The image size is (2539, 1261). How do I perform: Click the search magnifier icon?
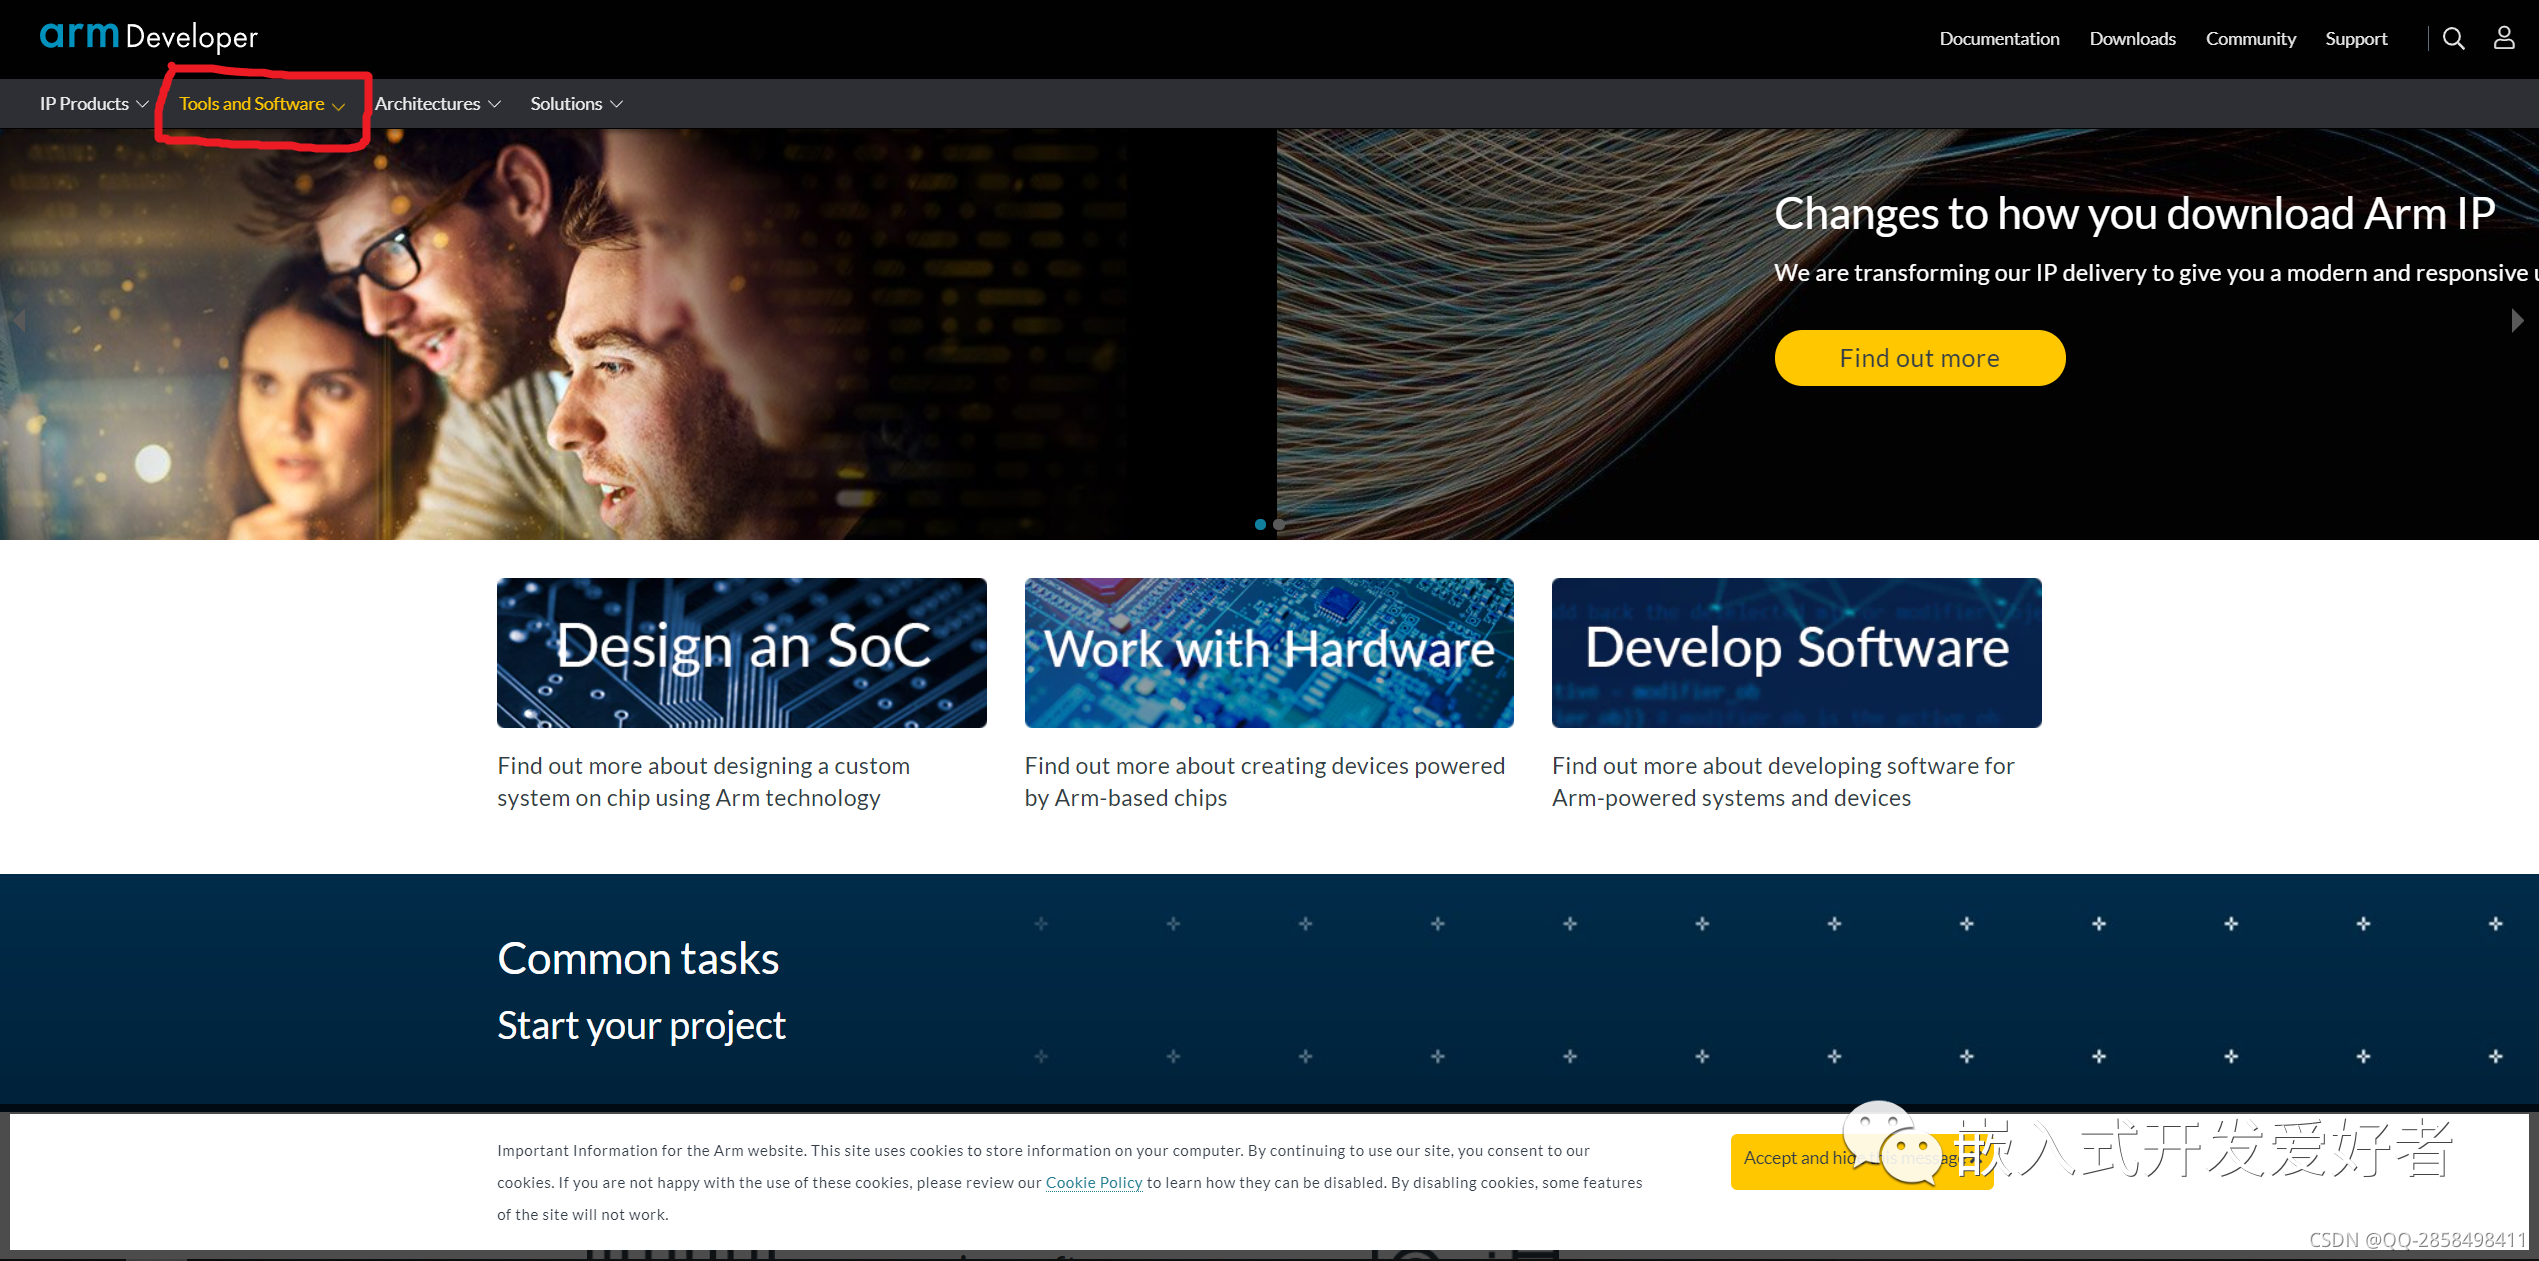click(x=2453, y=38)
